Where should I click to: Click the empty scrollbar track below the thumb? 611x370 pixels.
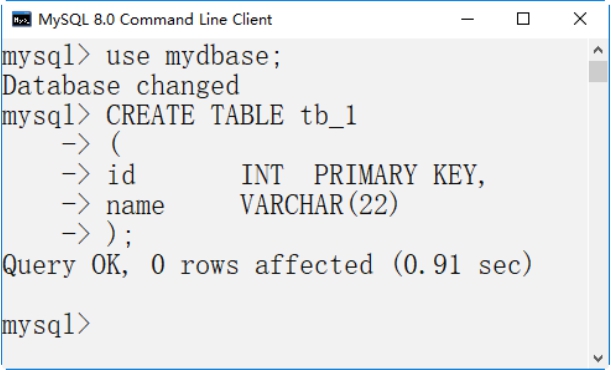pyautogui.click(x=598, y=214)
